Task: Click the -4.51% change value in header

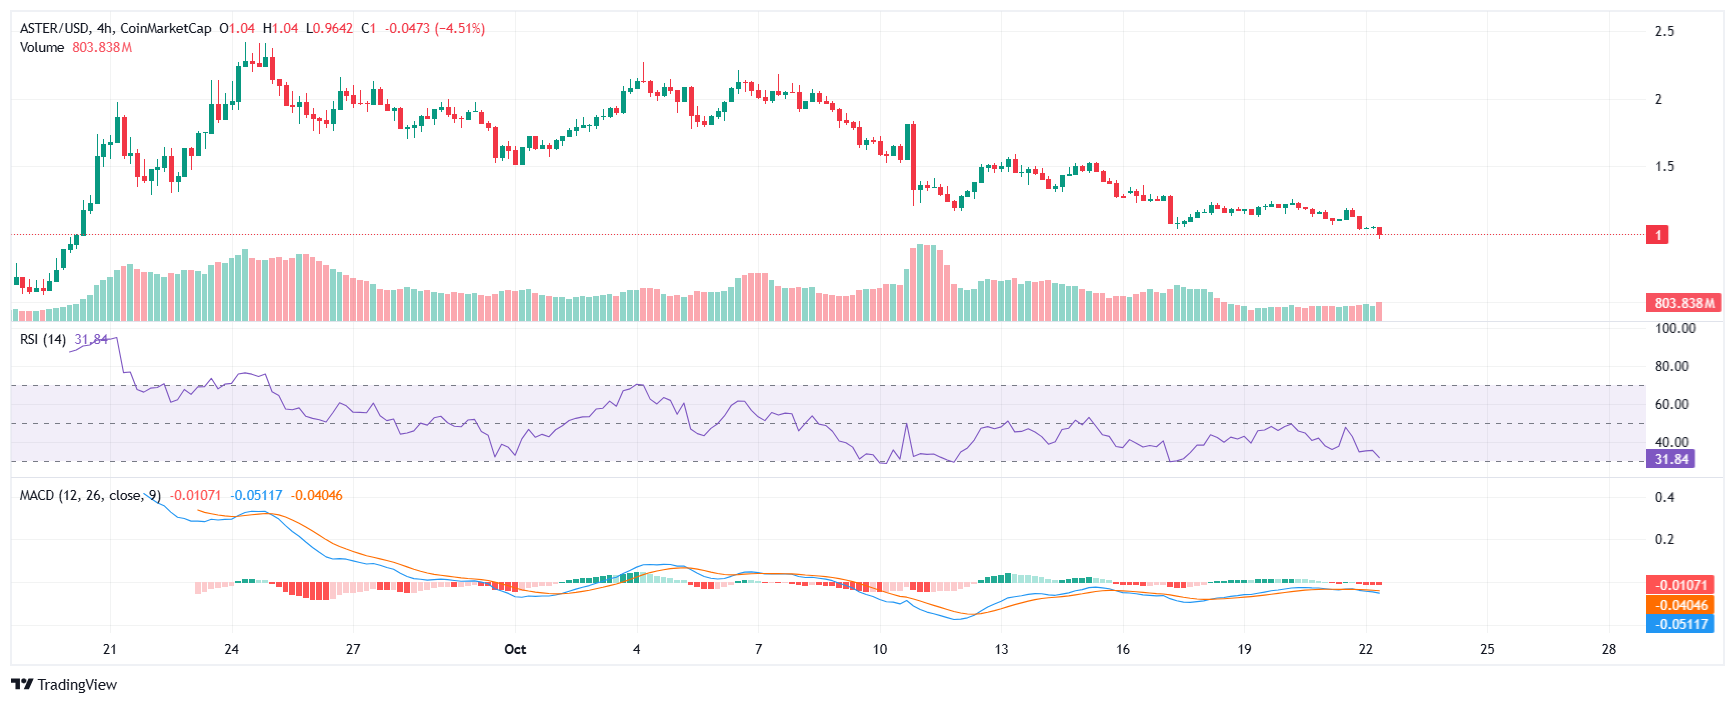Action: coord(460,29)
